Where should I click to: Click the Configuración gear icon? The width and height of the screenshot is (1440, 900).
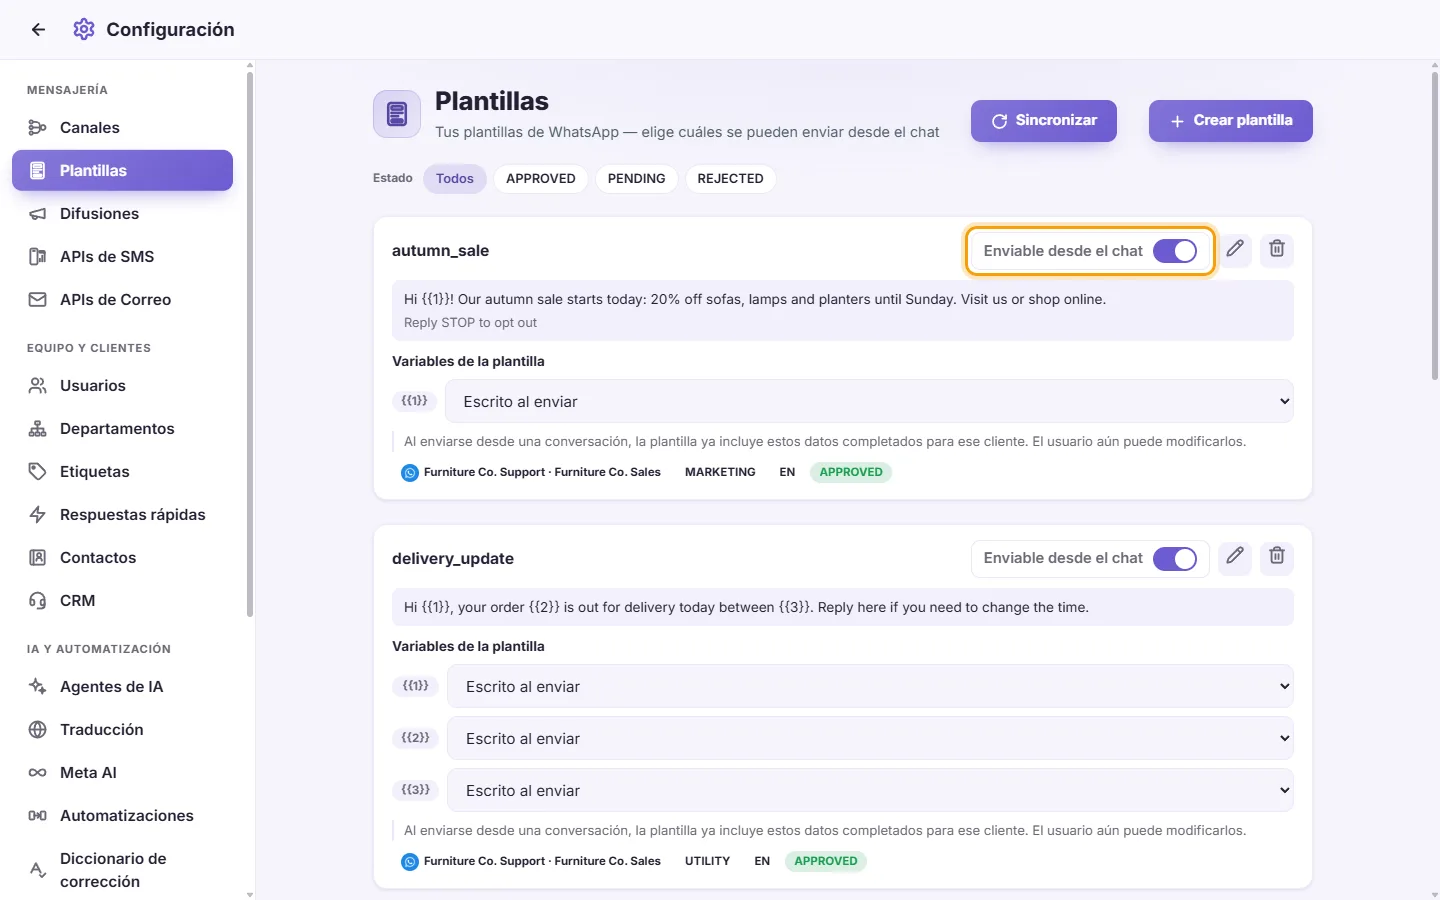84,30
